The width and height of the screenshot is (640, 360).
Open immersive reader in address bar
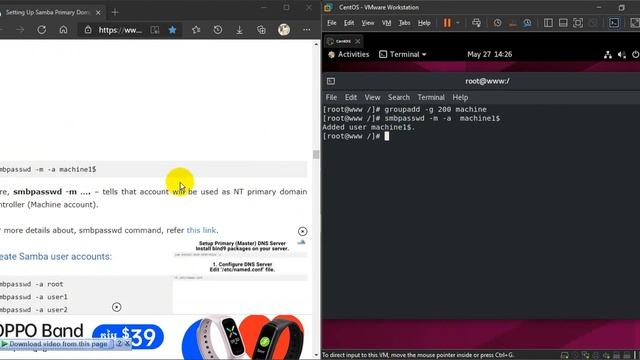(x=155, y=30)
